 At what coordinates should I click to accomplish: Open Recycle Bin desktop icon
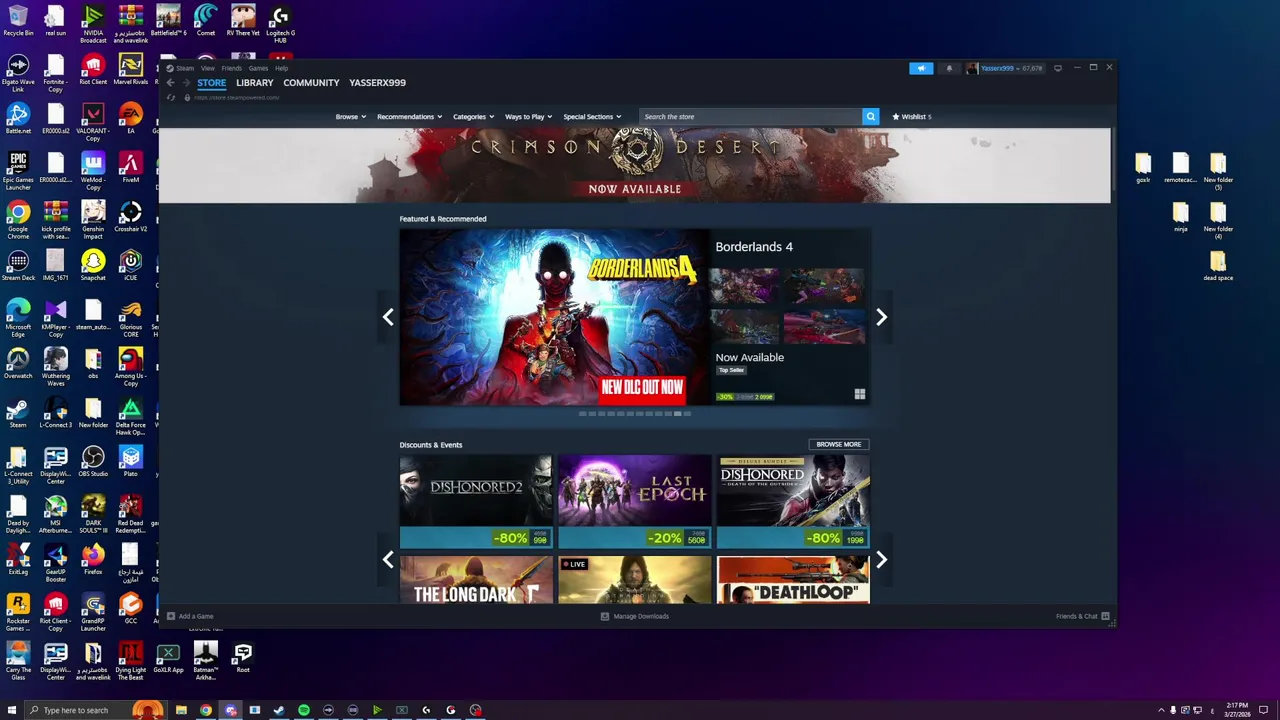click(x=18, y=21)
